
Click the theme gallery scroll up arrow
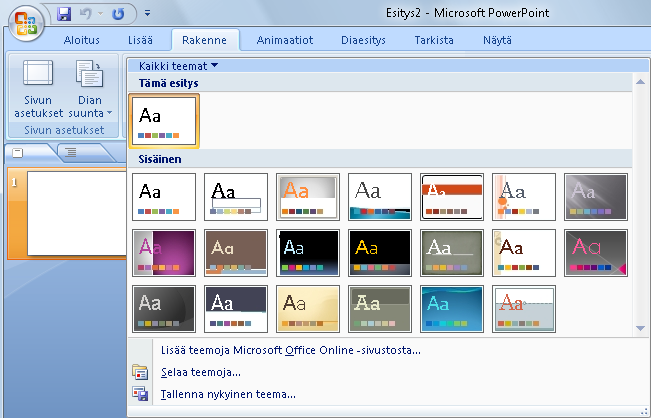[640, 82]
